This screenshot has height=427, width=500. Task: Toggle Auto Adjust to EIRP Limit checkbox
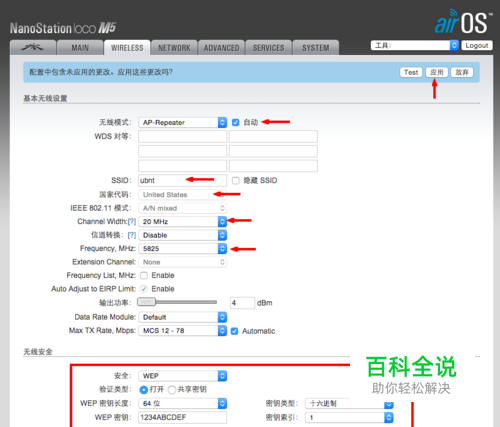pyautogui.click(x=144, y=289)
